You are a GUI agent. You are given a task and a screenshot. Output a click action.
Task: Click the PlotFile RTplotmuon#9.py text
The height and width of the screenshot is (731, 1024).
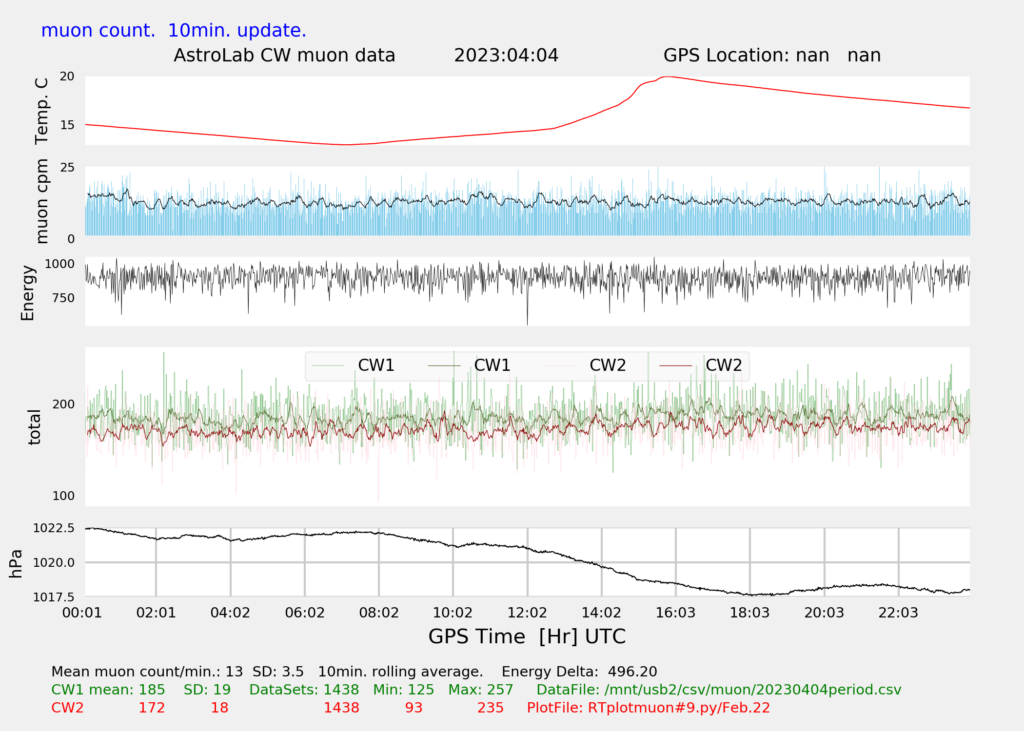pos(648,708)
